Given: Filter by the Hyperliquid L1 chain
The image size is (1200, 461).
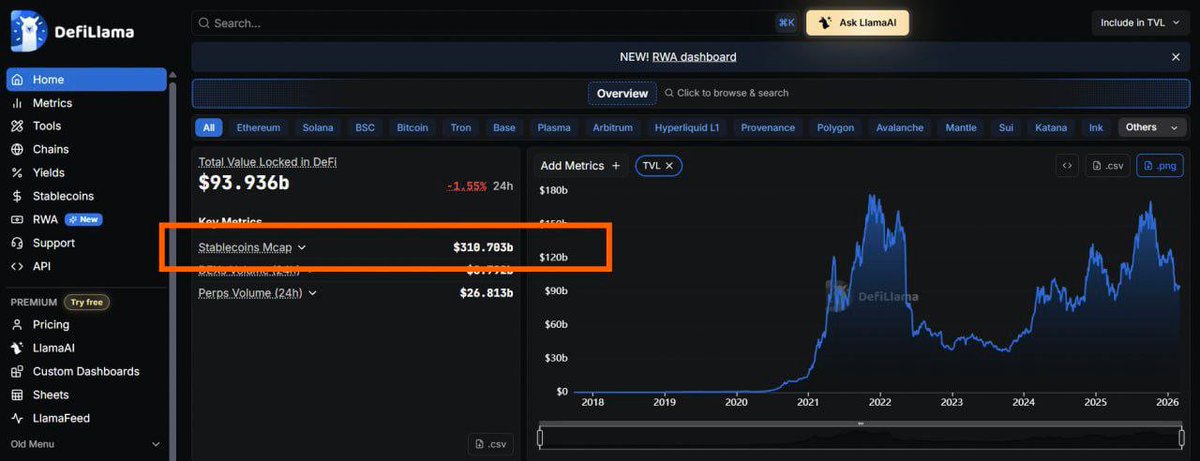Looking at the screenshot, I should tap(687, 128).
